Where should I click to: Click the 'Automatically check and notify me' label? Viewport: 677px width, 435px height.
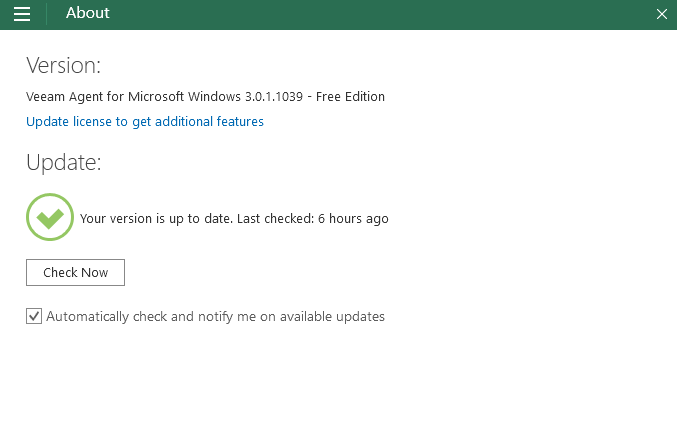click(215, 316)
